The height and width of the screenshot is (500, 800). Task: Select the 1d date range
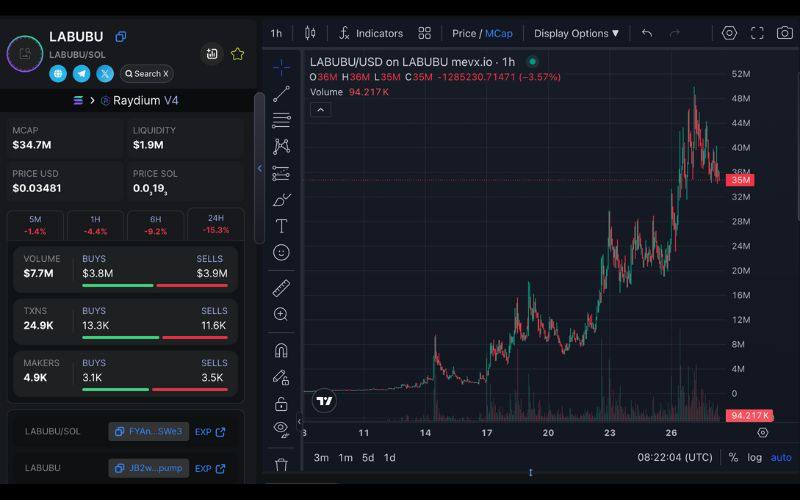[390, 458]
